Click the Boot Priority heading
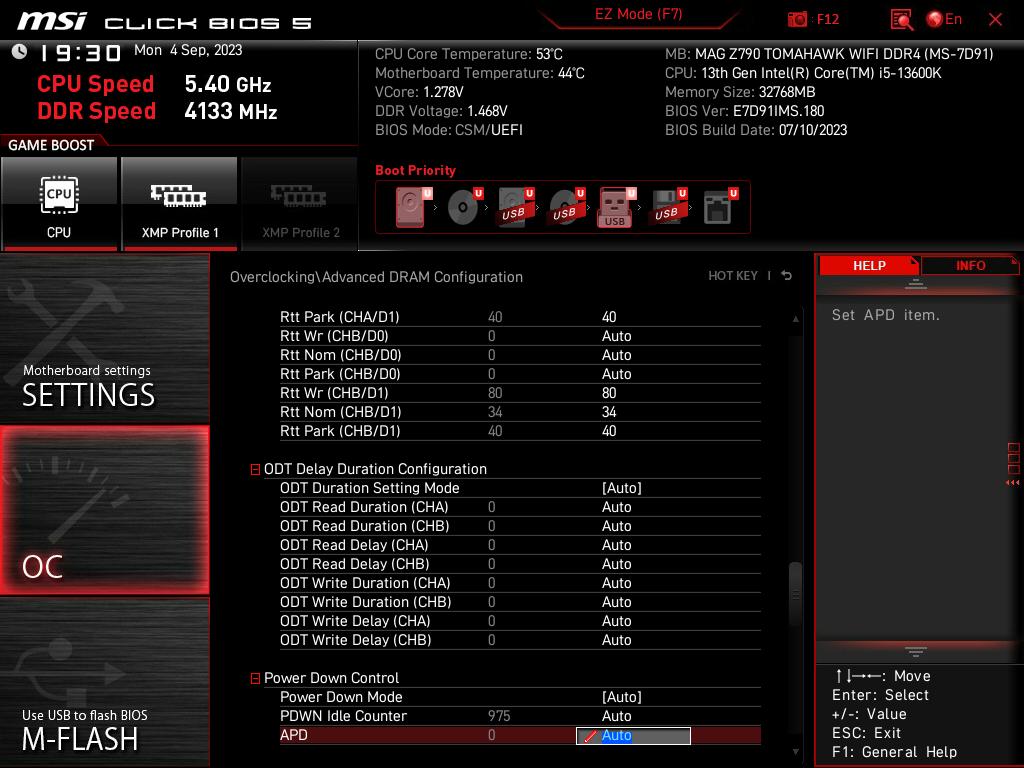This screenshot has height=768, width=1024. click(415, 170)
